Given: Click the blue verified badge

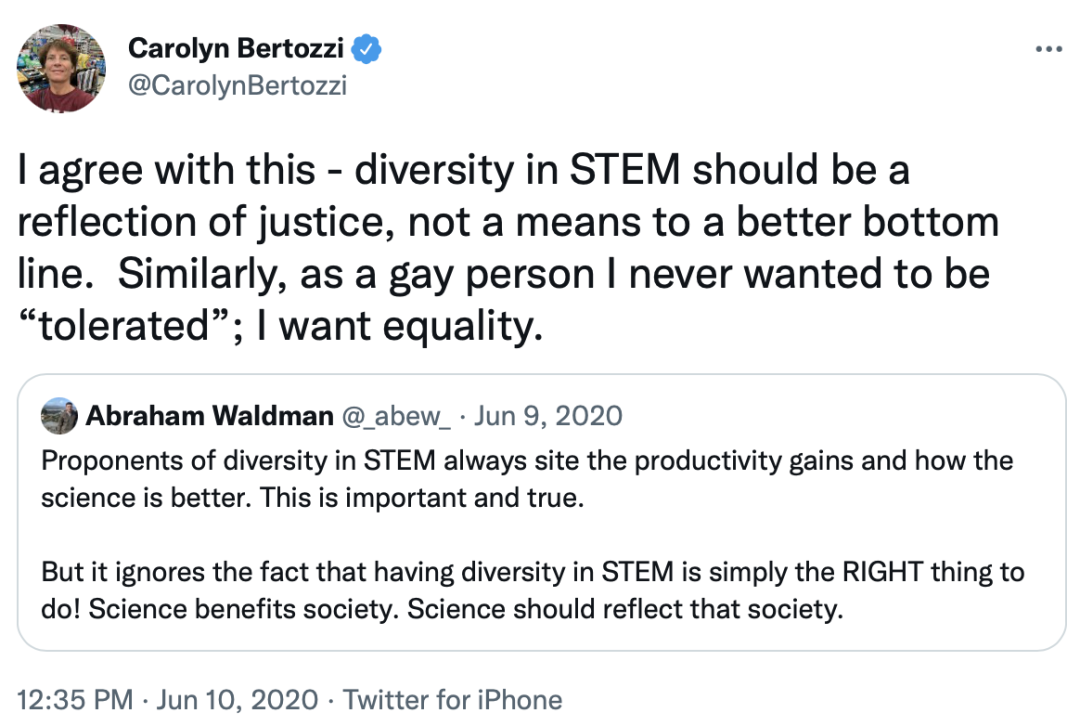Looking at the screenshot, I should pos(368,48).
